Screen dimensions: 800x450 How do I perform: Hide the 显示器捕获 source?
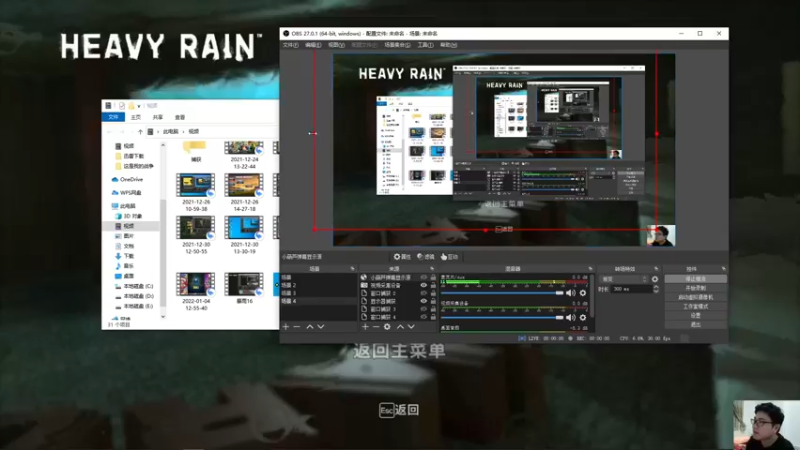point(423,301)
